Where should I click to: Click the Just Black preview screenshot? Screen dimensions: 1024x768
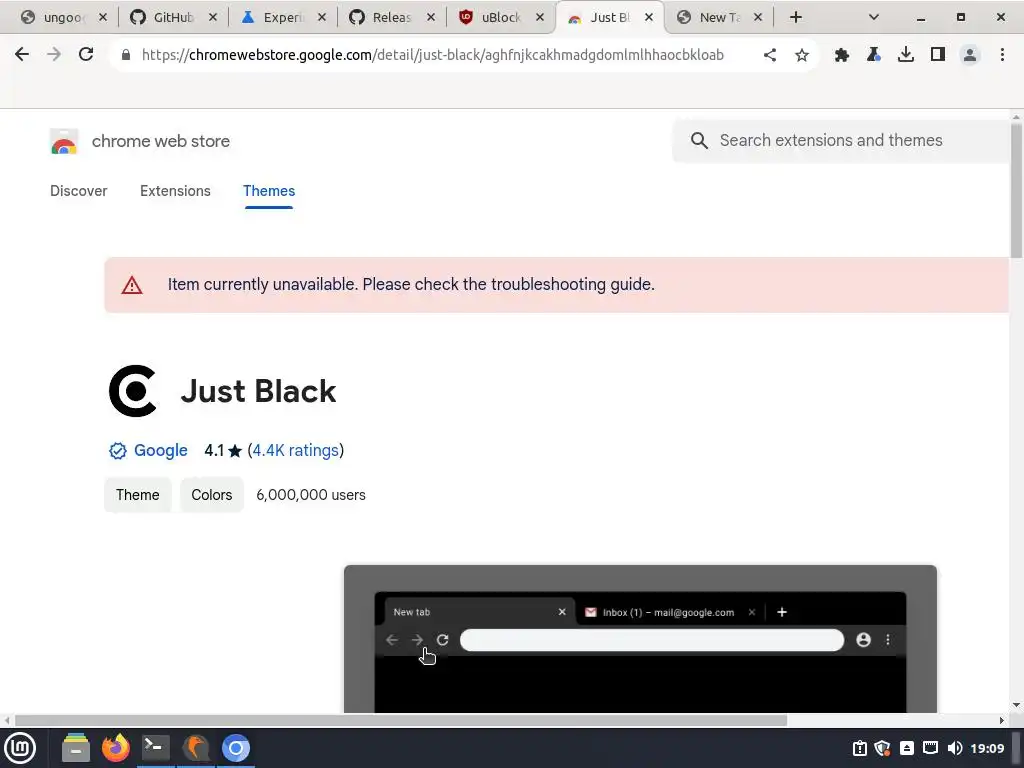(x=640, y=639)
